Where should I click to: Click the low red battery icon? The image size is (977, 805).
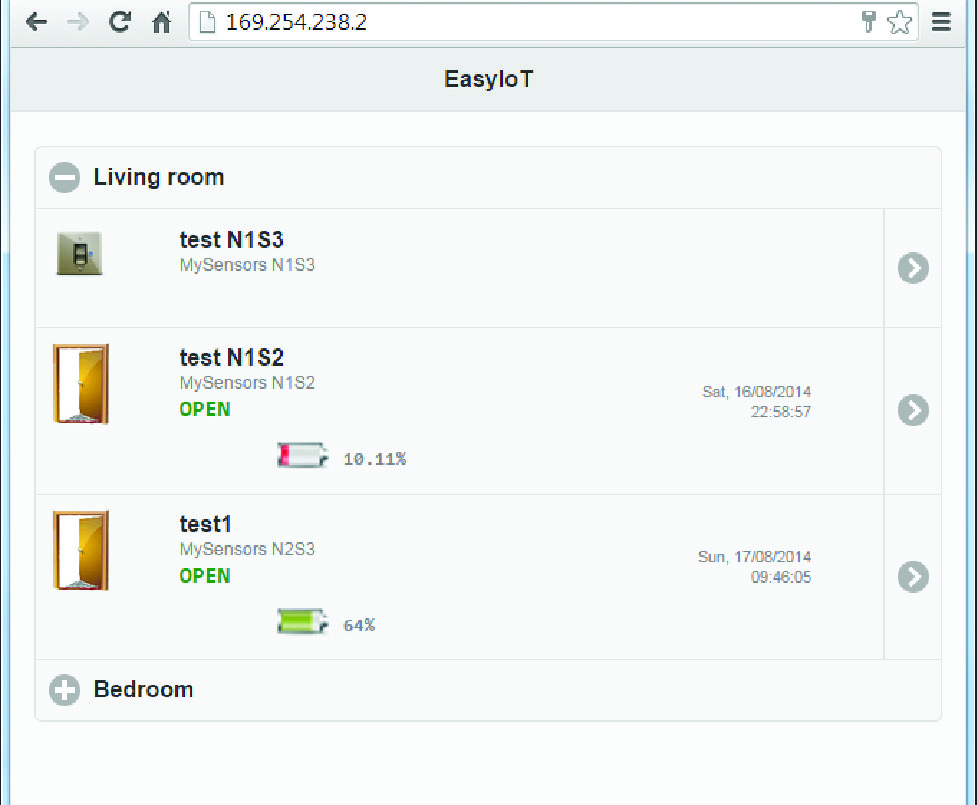303,455
